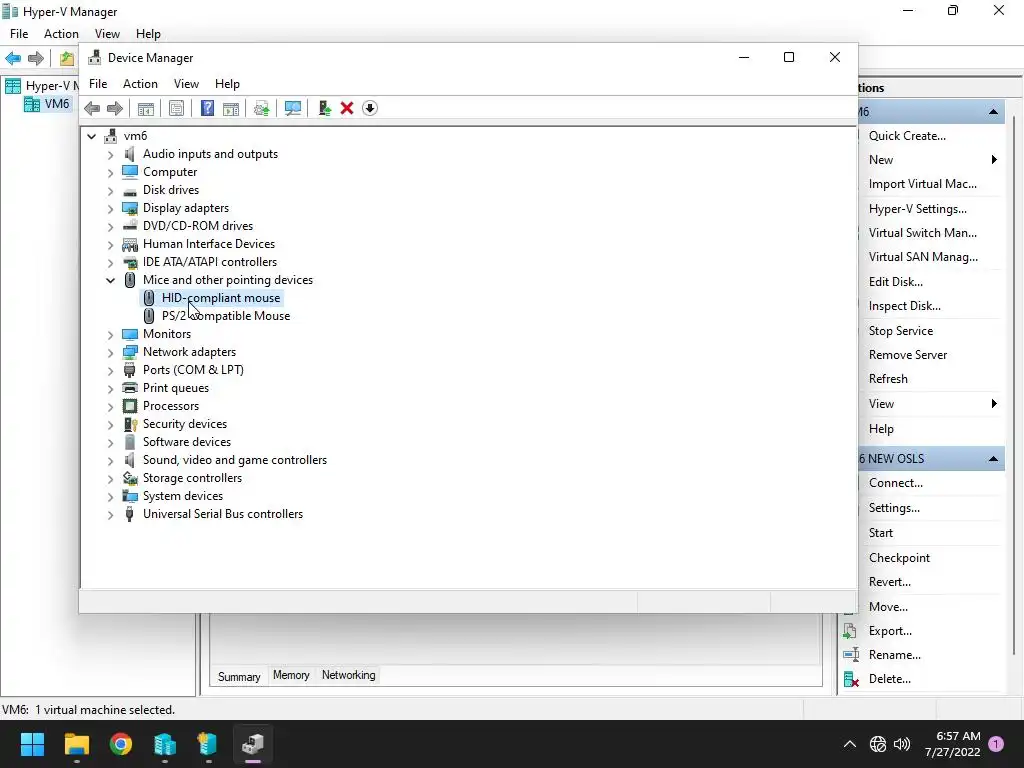Click Inspect Disk... in Actions pane
Viewport: 1024px width, 768px height.
click(x=904, y=306)
